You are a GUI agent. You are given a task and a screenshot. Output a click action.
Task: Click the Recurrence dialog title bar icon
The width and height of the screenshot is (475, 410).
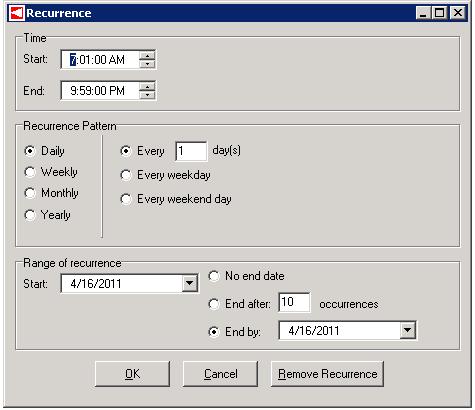click(x=16, y=13)
